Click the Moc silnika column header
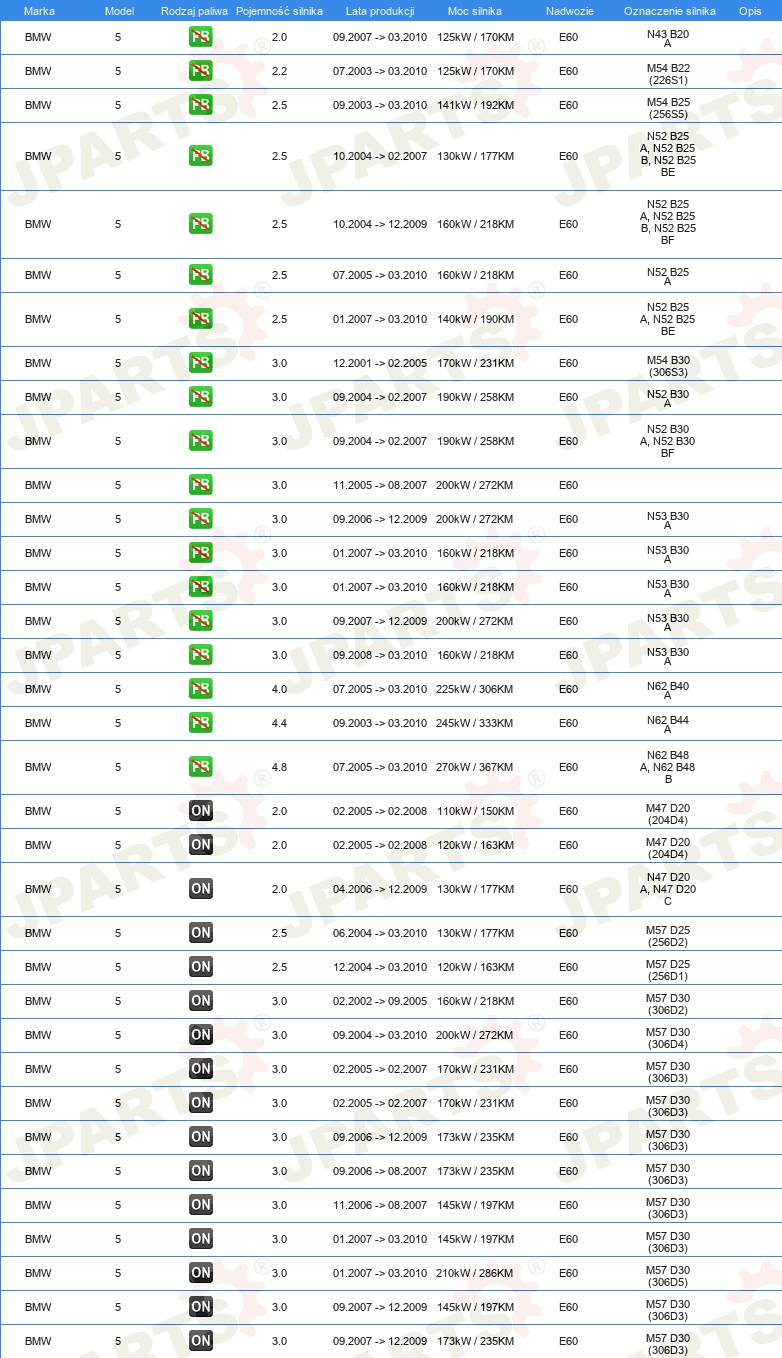The height and width of the screenshot is (1358, 782). click(475, 10)
